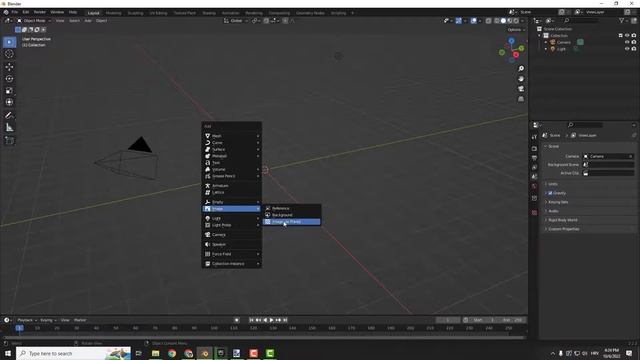Select the Measure tool
640x360 pixels.
(9, 128)
